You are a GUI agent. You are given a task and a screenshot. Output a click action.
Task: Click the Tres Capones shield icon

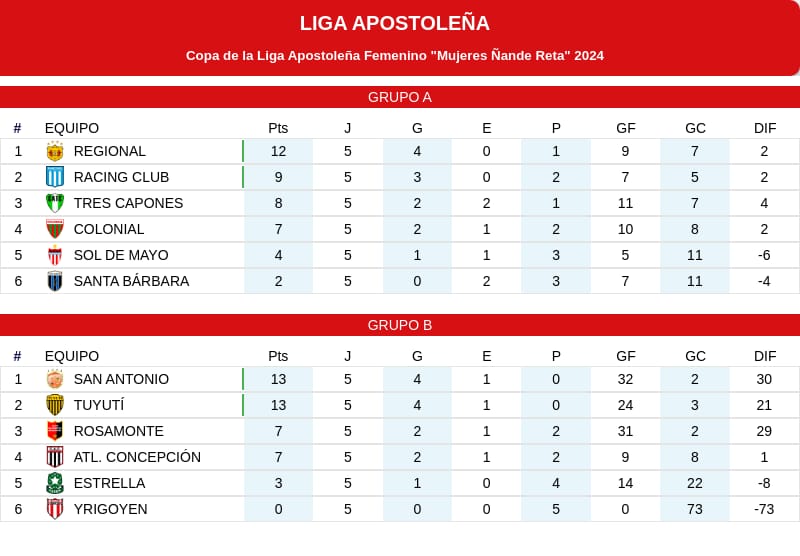55,203
